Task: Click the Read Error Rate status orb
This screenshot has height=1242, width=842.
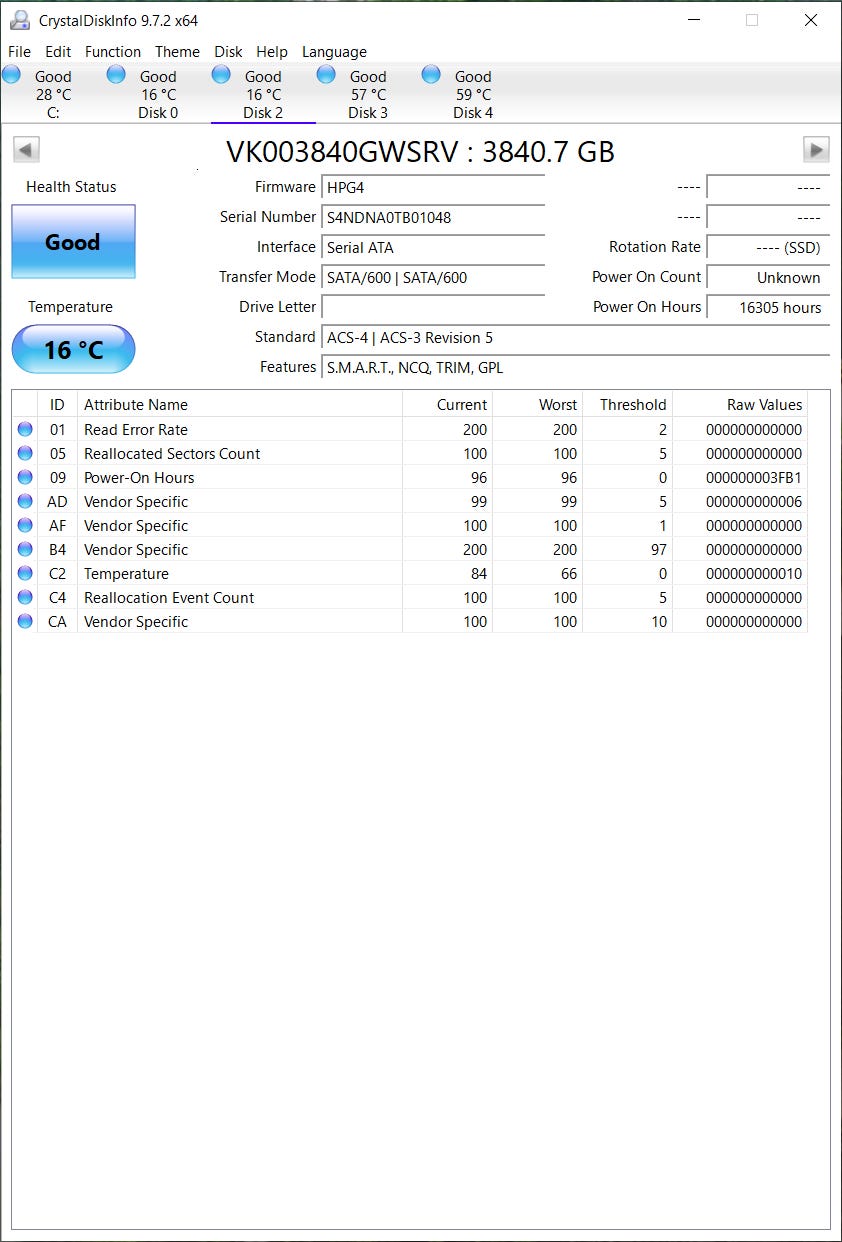Action: click(x=25, y=430)
